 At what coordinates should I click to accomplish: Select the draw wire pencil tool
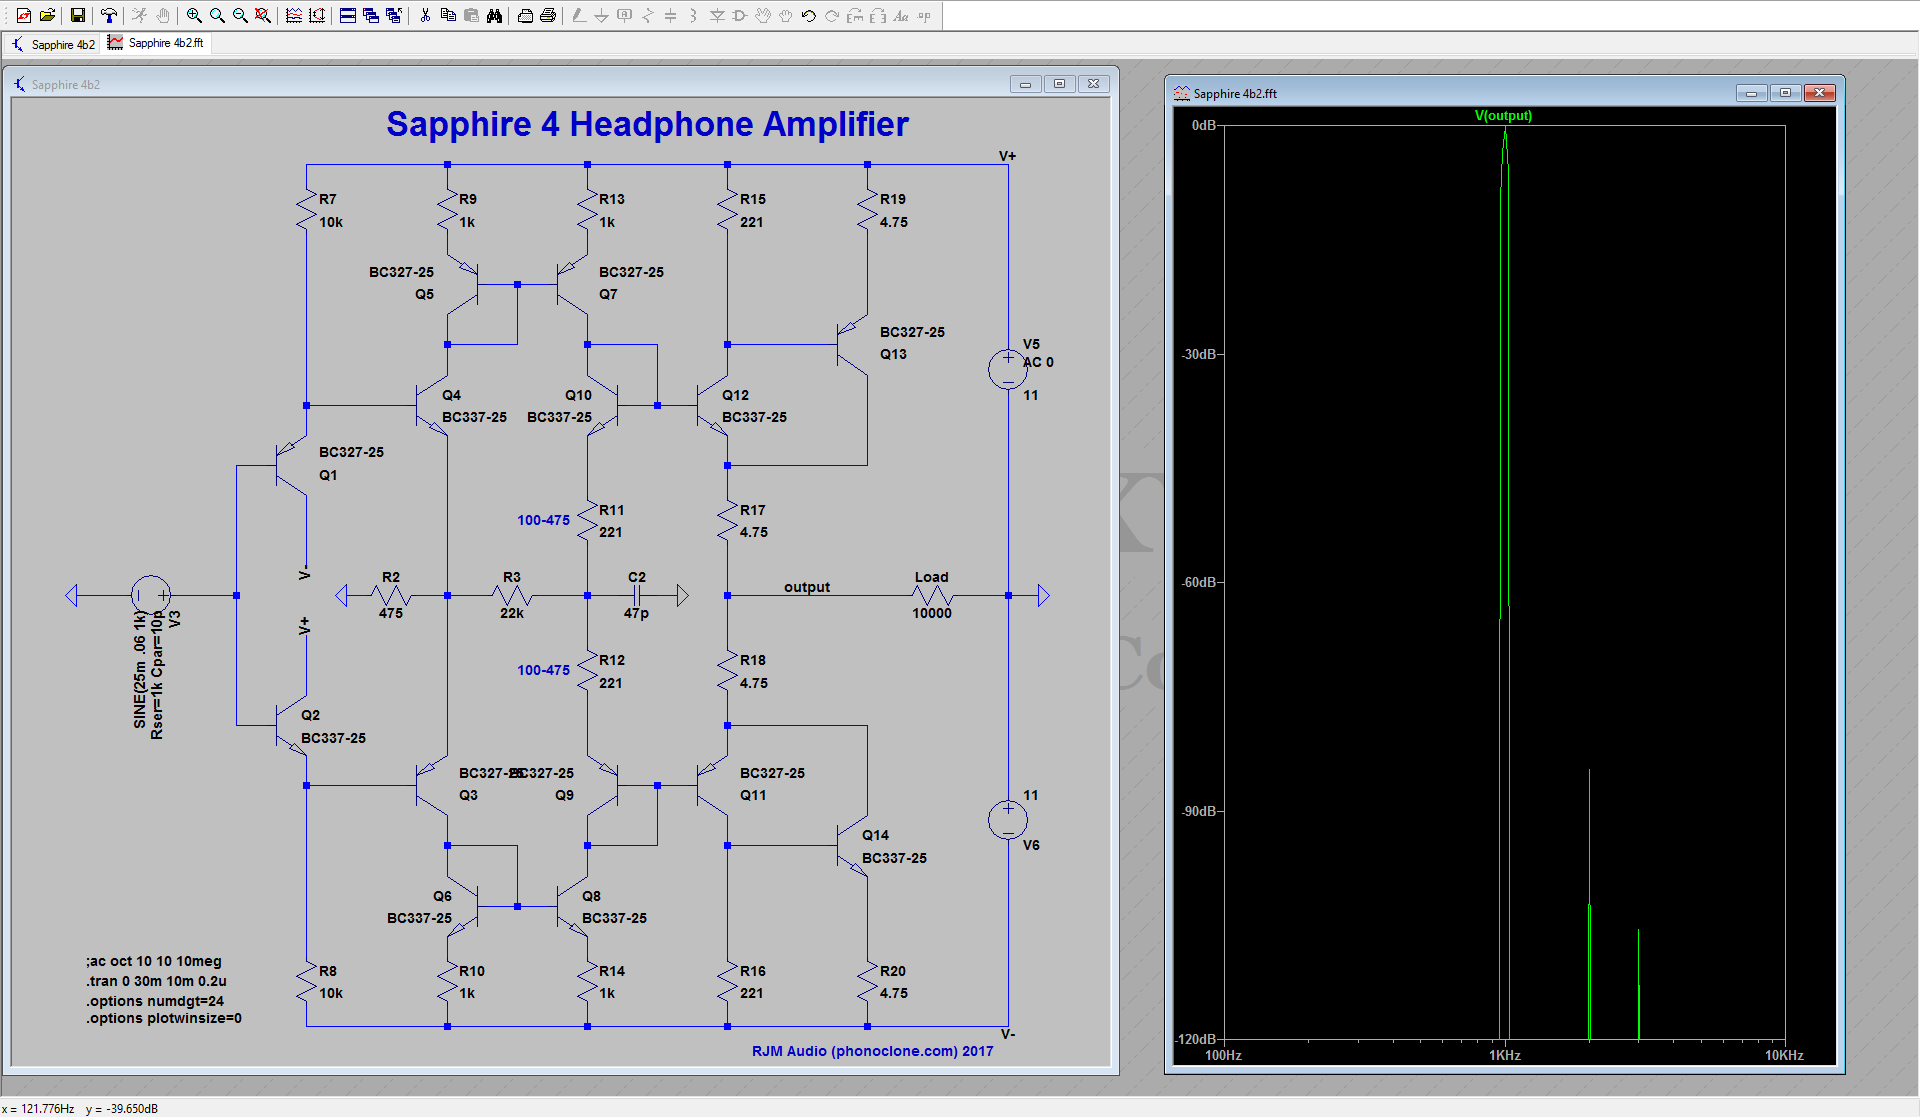click(579, 15)
